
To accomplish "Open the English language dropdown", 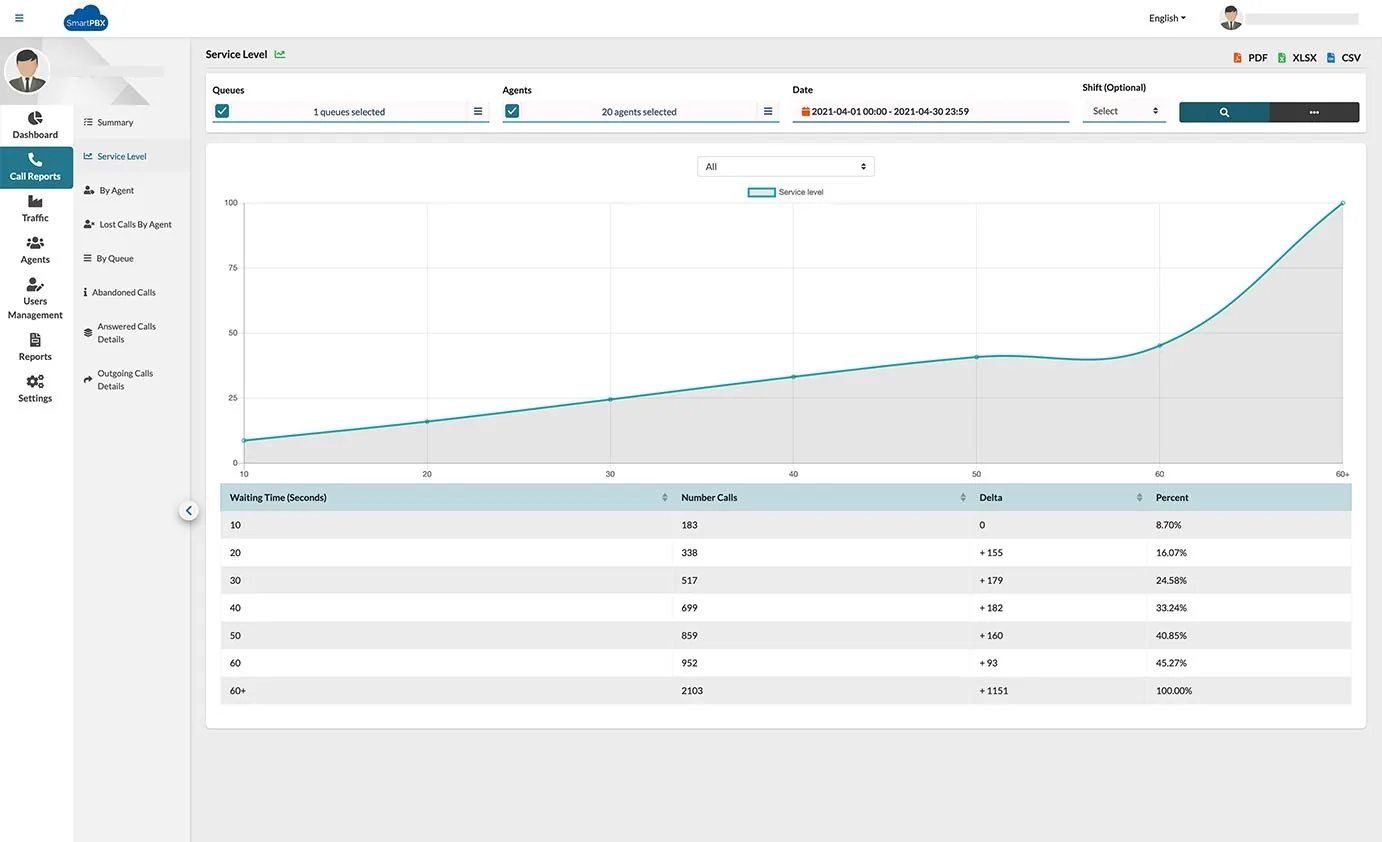I will [x=1167, y=18].
